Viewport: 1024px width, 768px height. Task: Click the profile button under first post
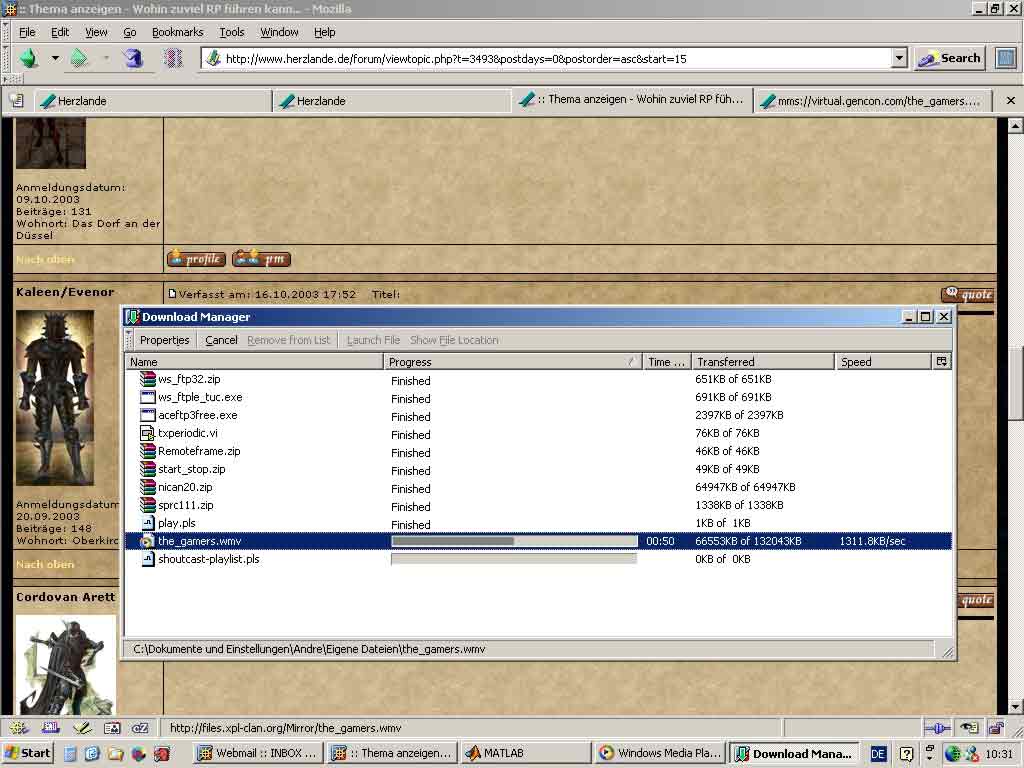click(196, 259)
